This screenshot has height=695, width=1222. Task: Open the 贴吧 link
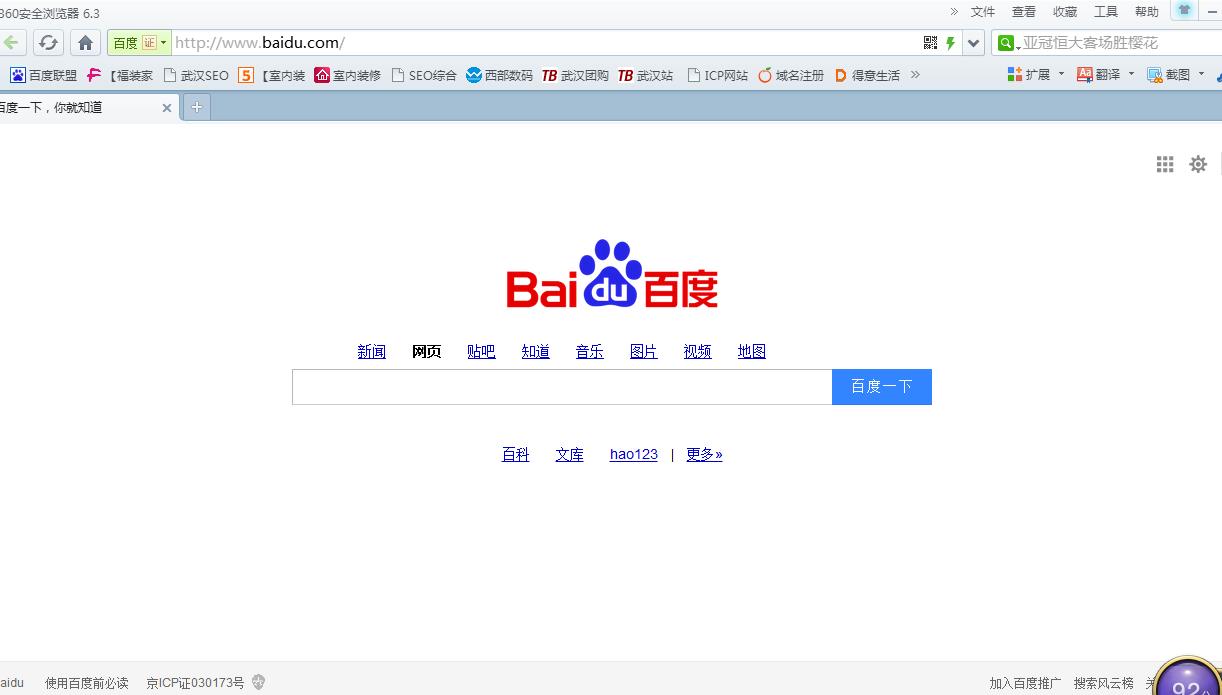pyautogui.click(x=481, y=351)
